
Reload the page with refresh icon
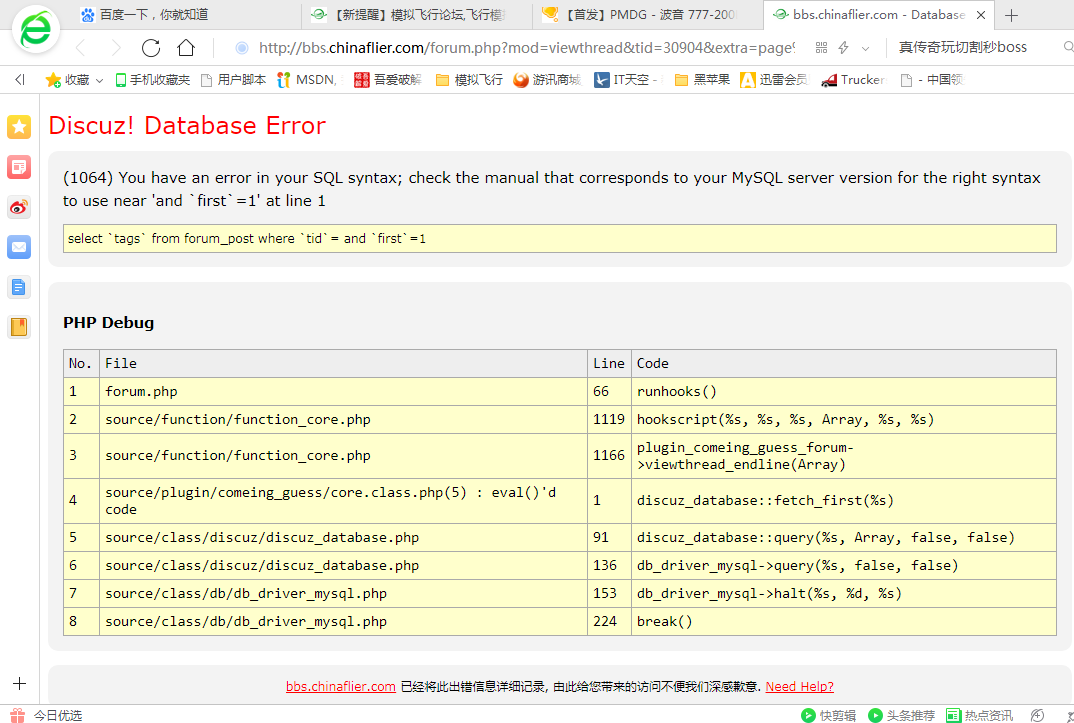(151, 48)
